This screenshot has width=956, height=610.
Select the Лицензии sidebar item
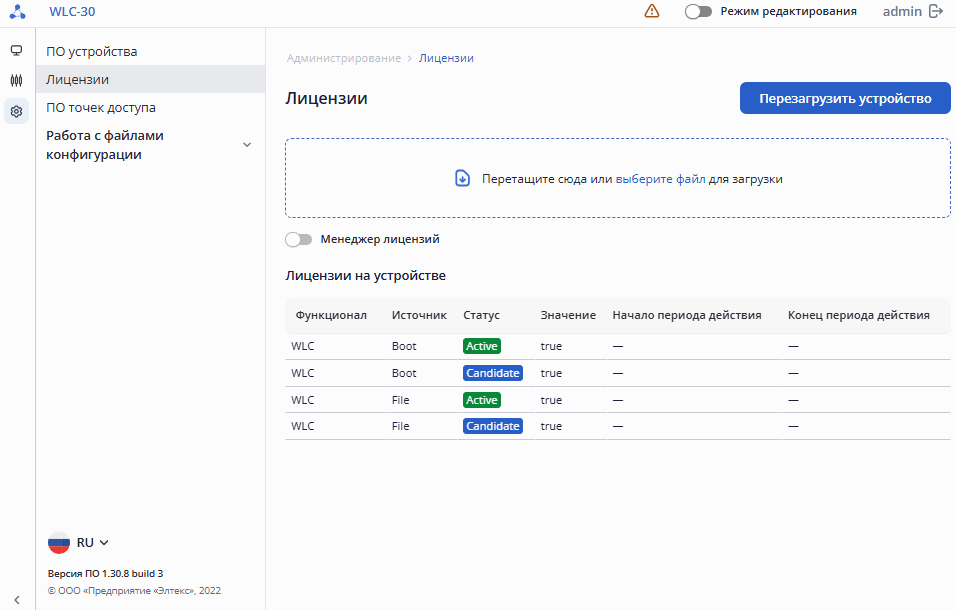coord(78,79)
